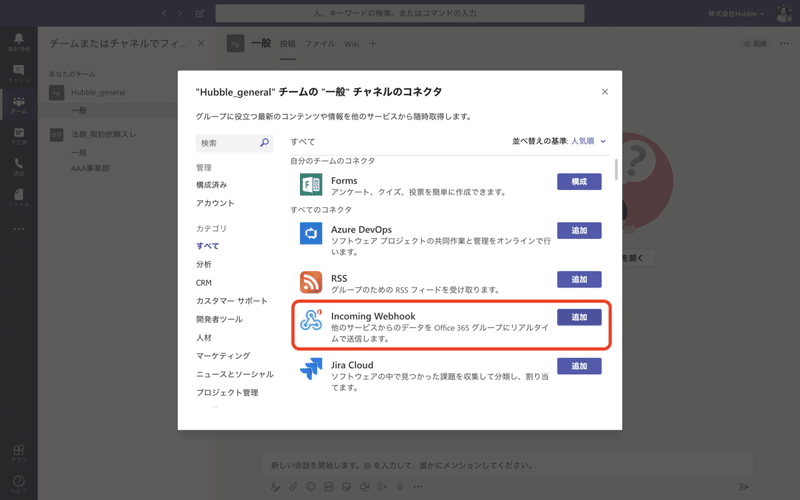The width and height of the screenshot is (800, 500).
Task: Select the Teams icon in left rail
Action: pos(18,104)
